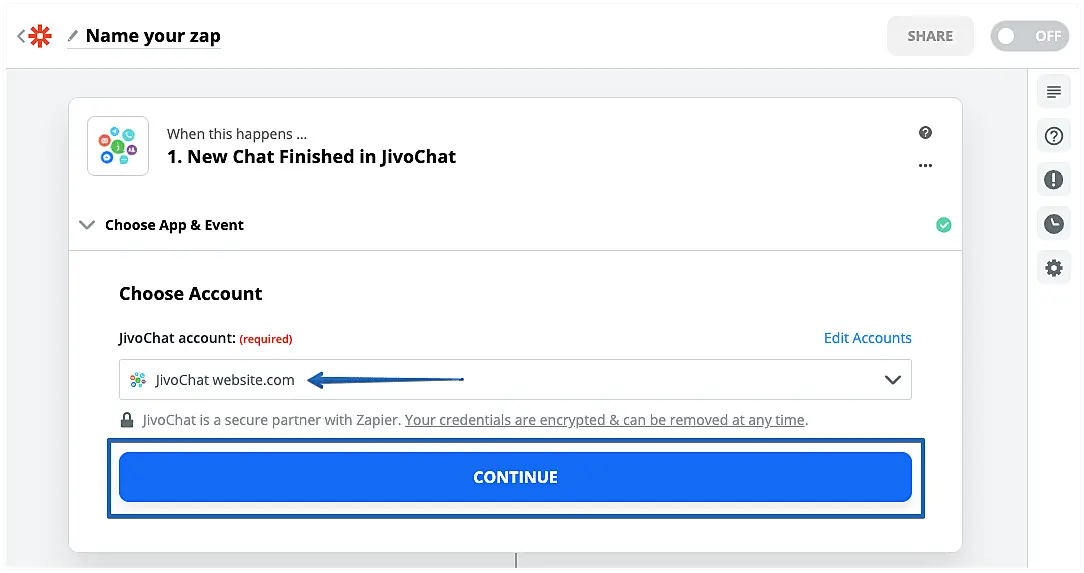Toggle the zap ON/OFF switch

(1028, 36)
